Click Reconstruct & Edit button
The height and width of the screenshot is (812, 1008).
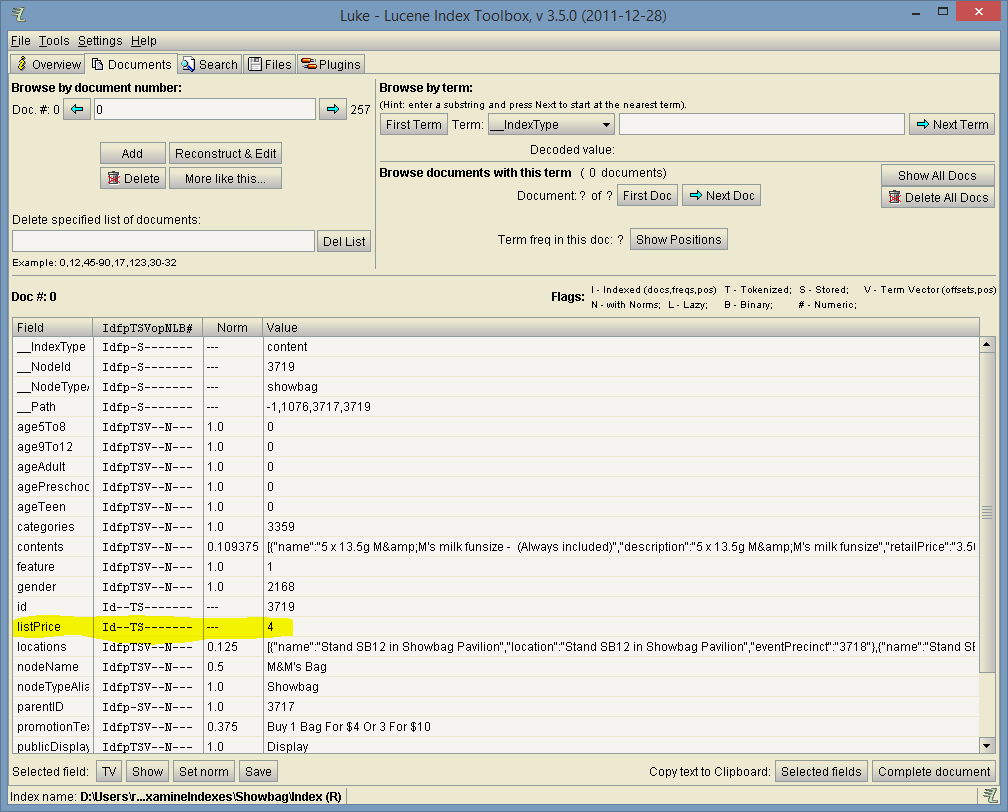click(226, 153)
